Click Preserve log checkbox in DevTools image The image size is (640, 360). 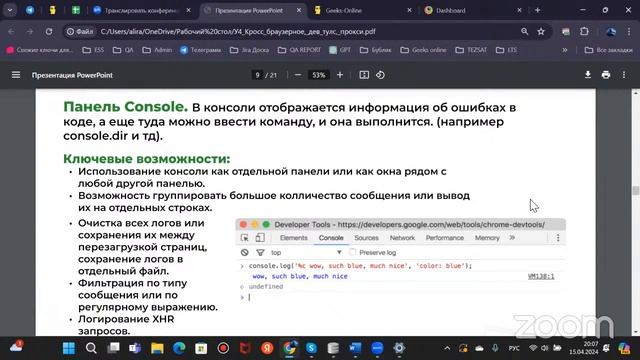(x=353, y=252)
